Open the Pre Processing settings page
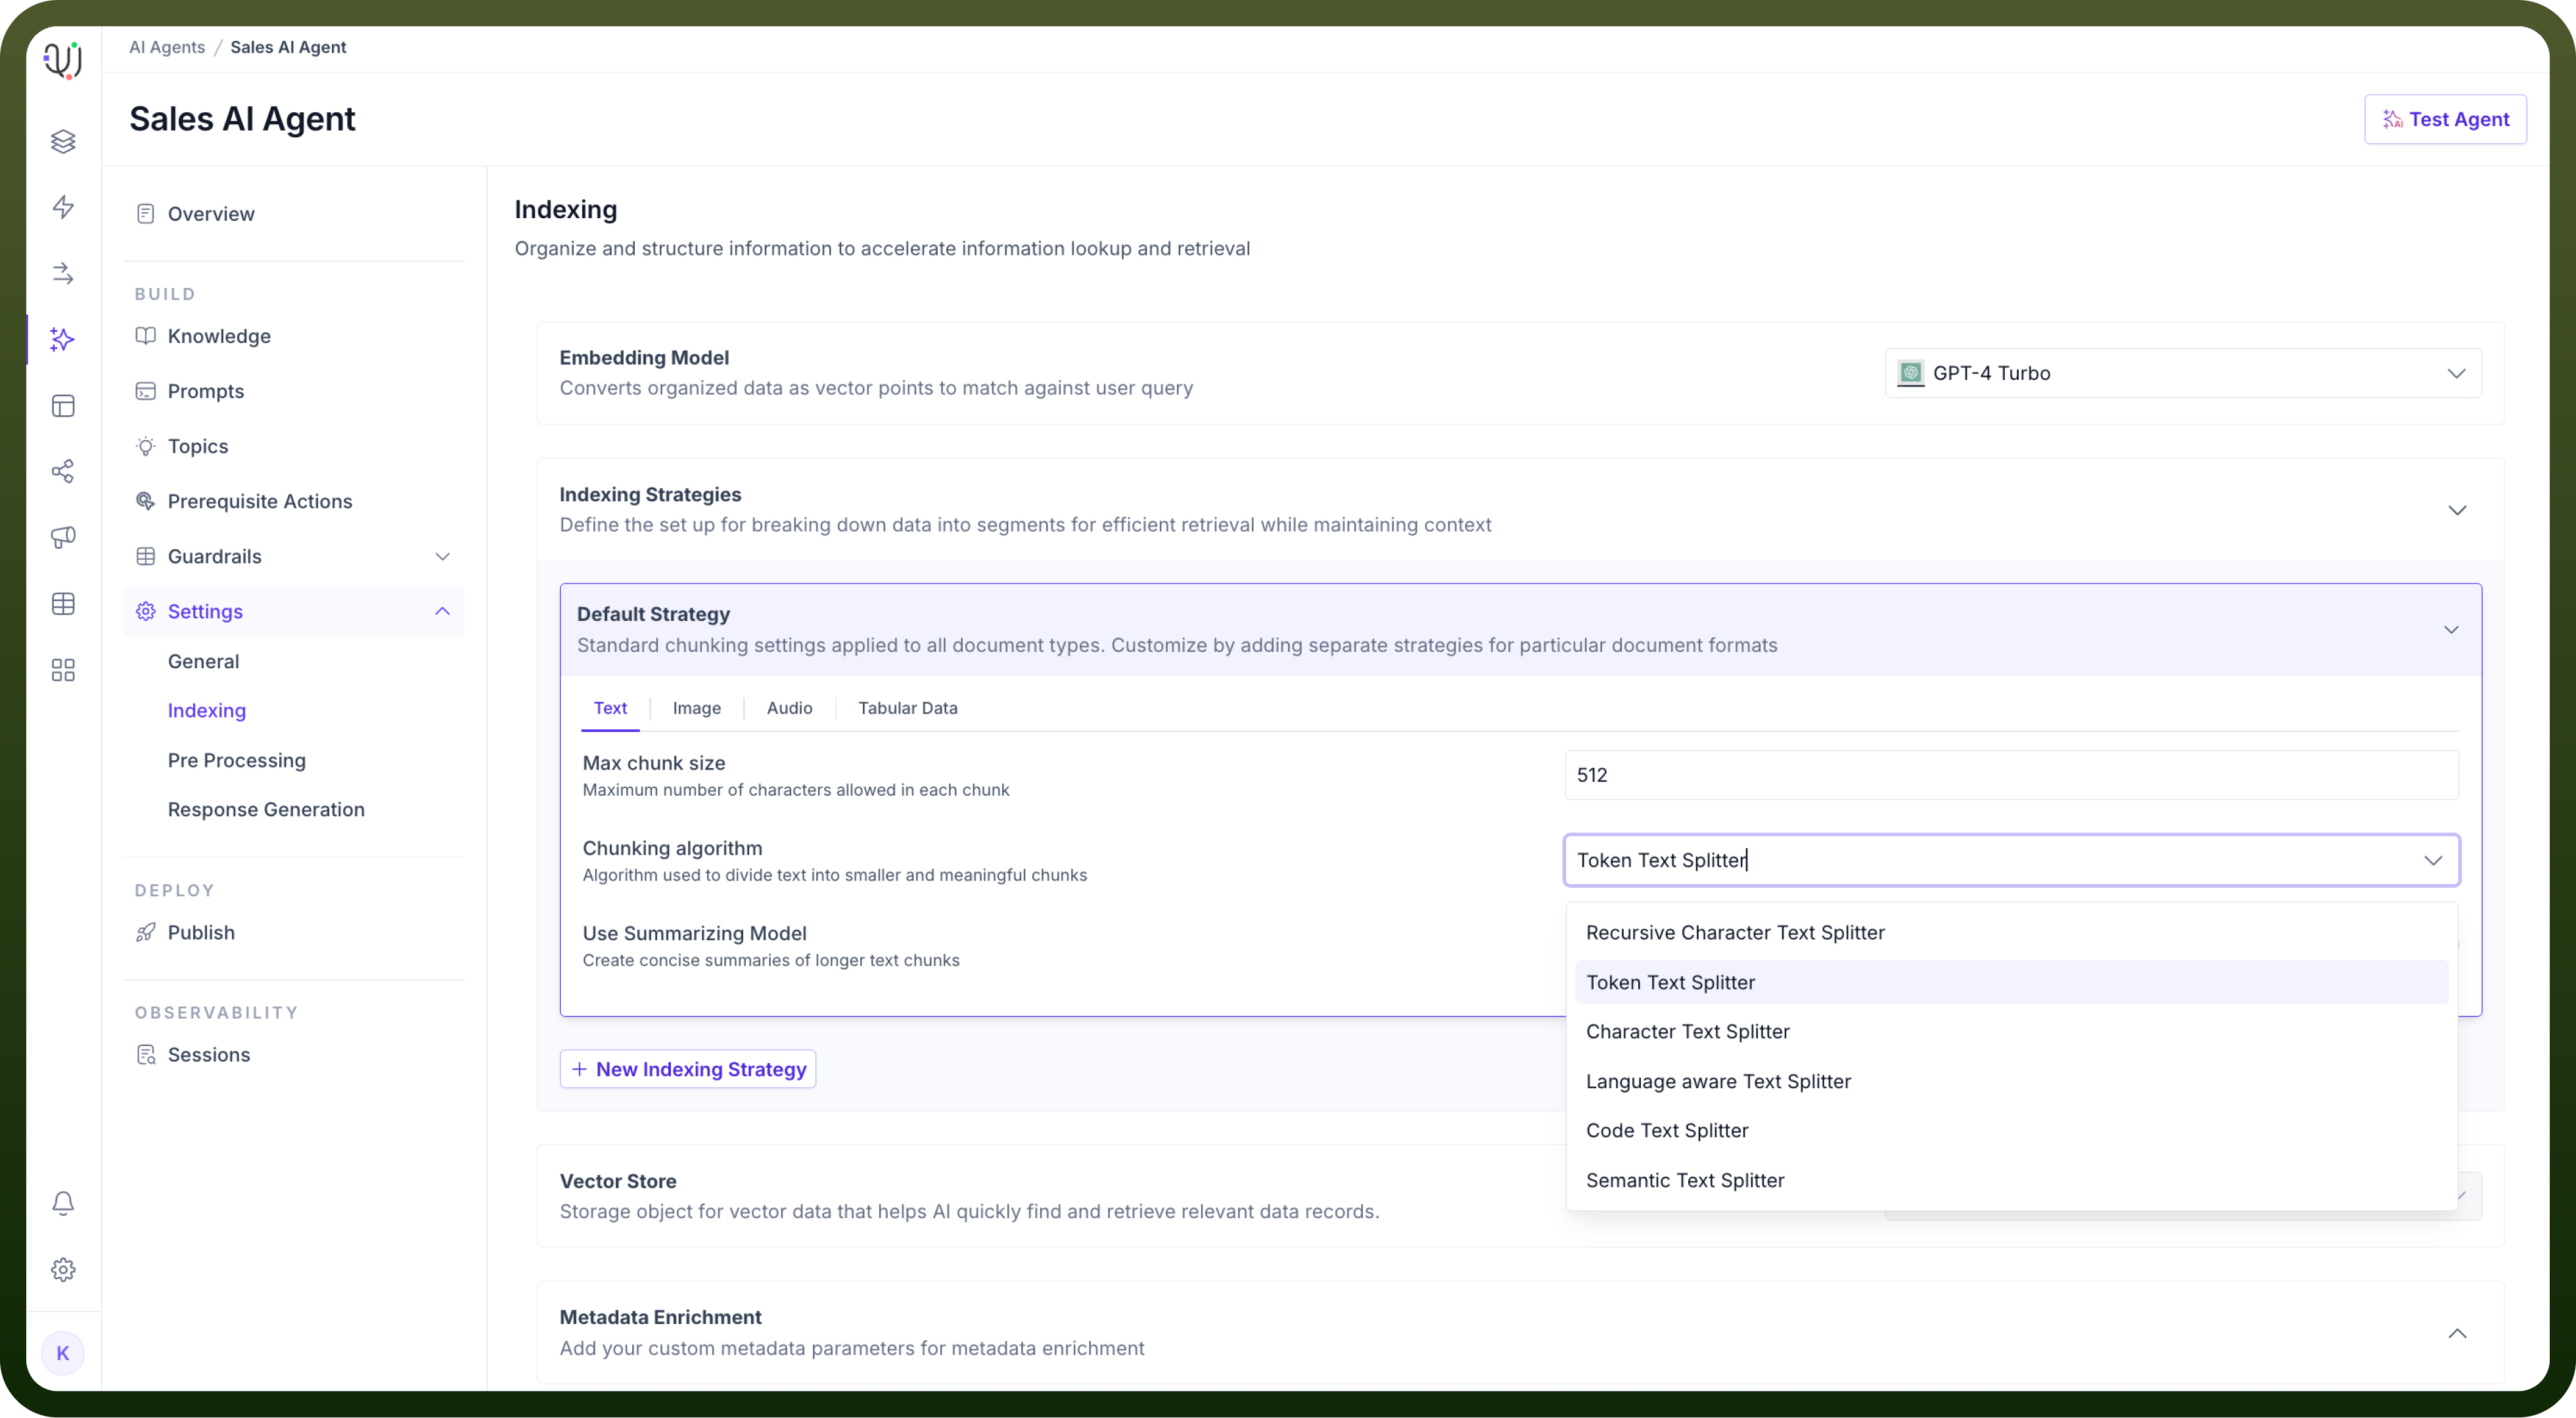 point(237,760)
